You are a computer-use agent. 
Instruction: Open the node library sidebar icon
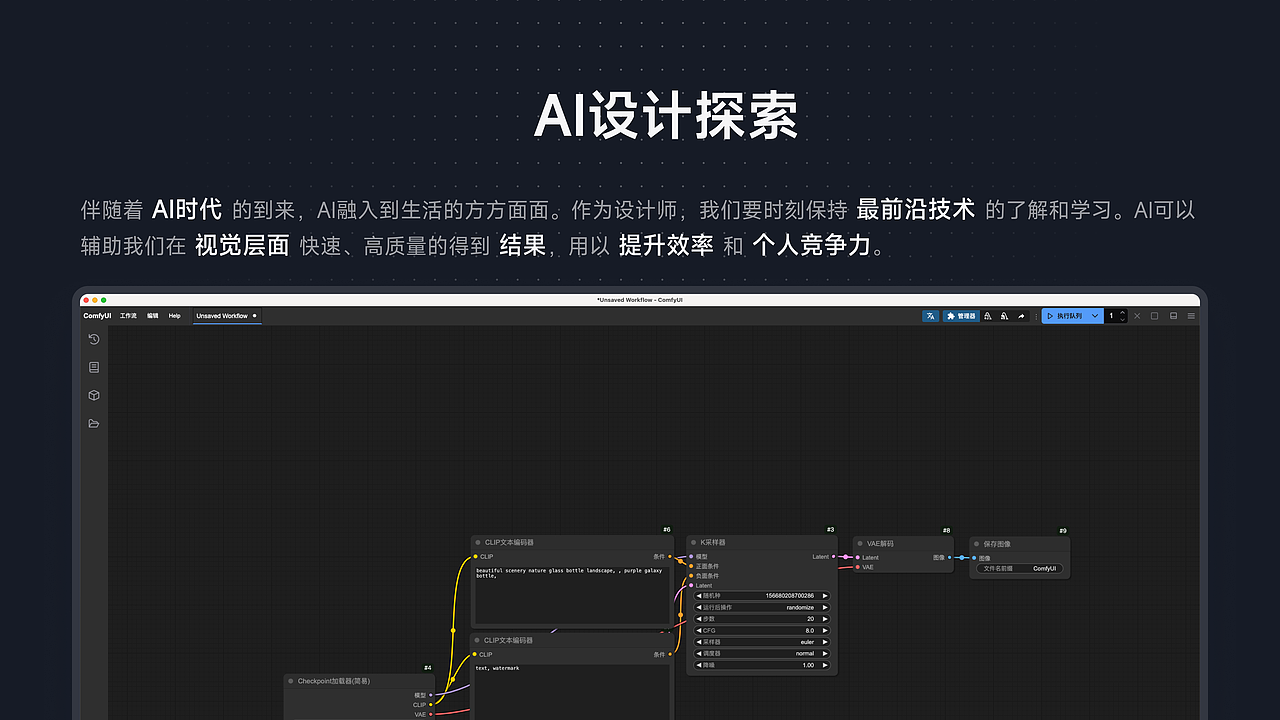coord(94,367)
